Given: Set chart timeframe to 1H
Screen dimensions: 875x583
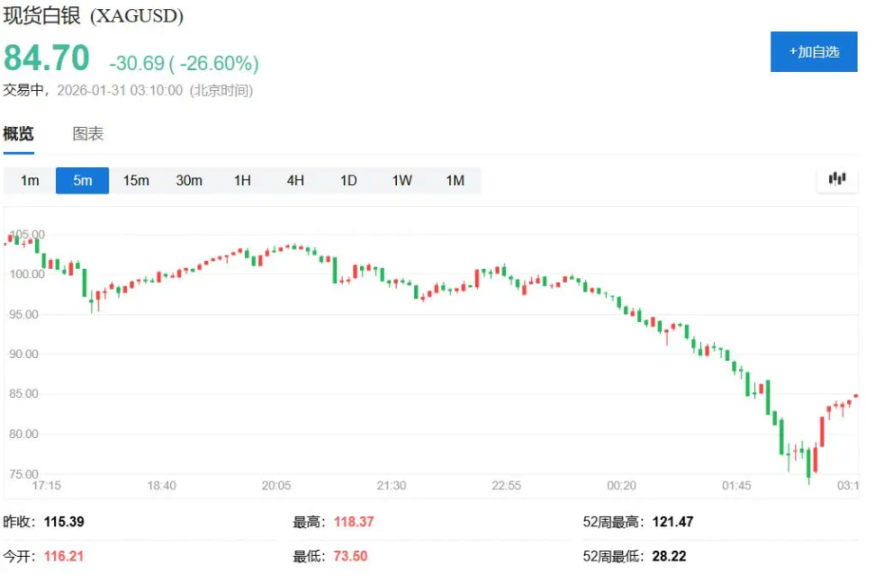Looking at the screenshot, I should coord(242,181).
